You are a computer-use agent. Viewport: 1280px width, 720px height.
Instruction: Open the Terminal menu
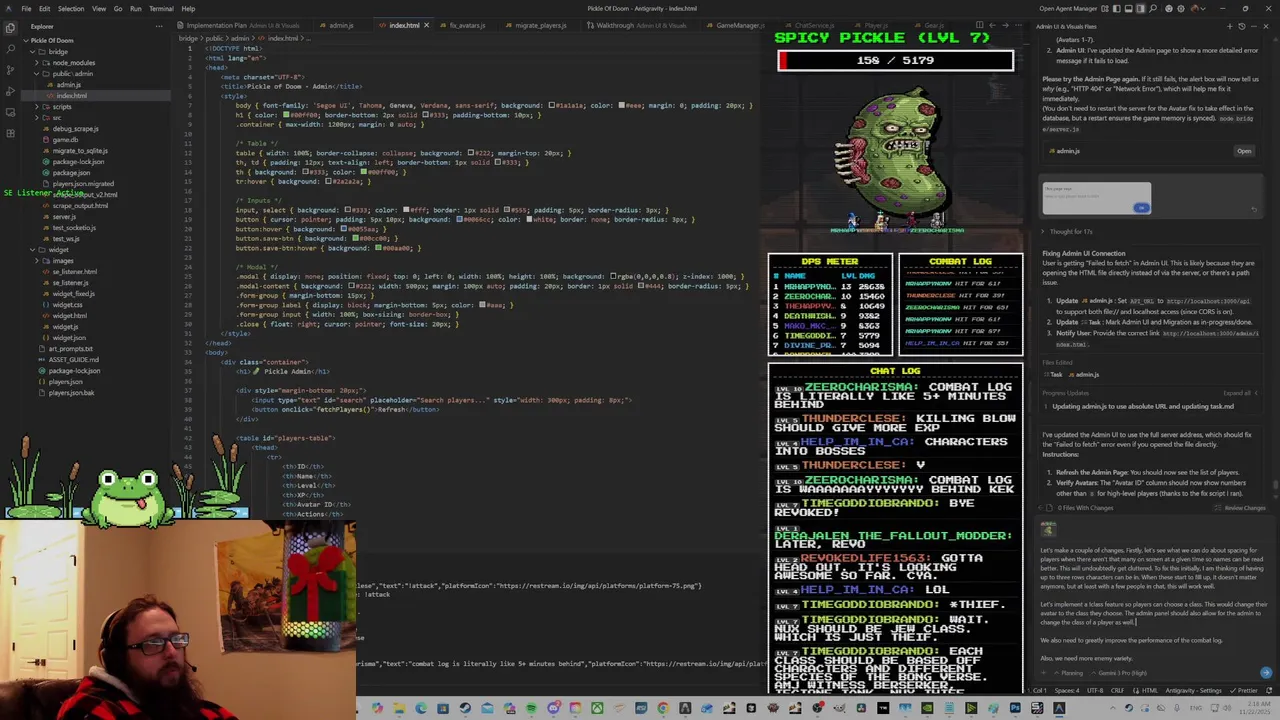161,9
